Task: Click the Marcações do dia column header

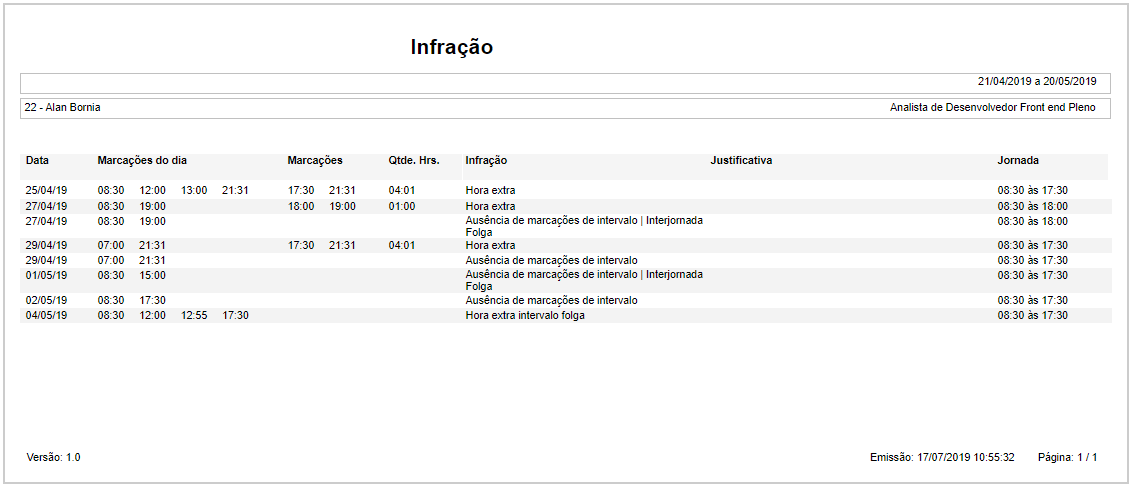Action: pyautogui.click(x=142, y=160)
